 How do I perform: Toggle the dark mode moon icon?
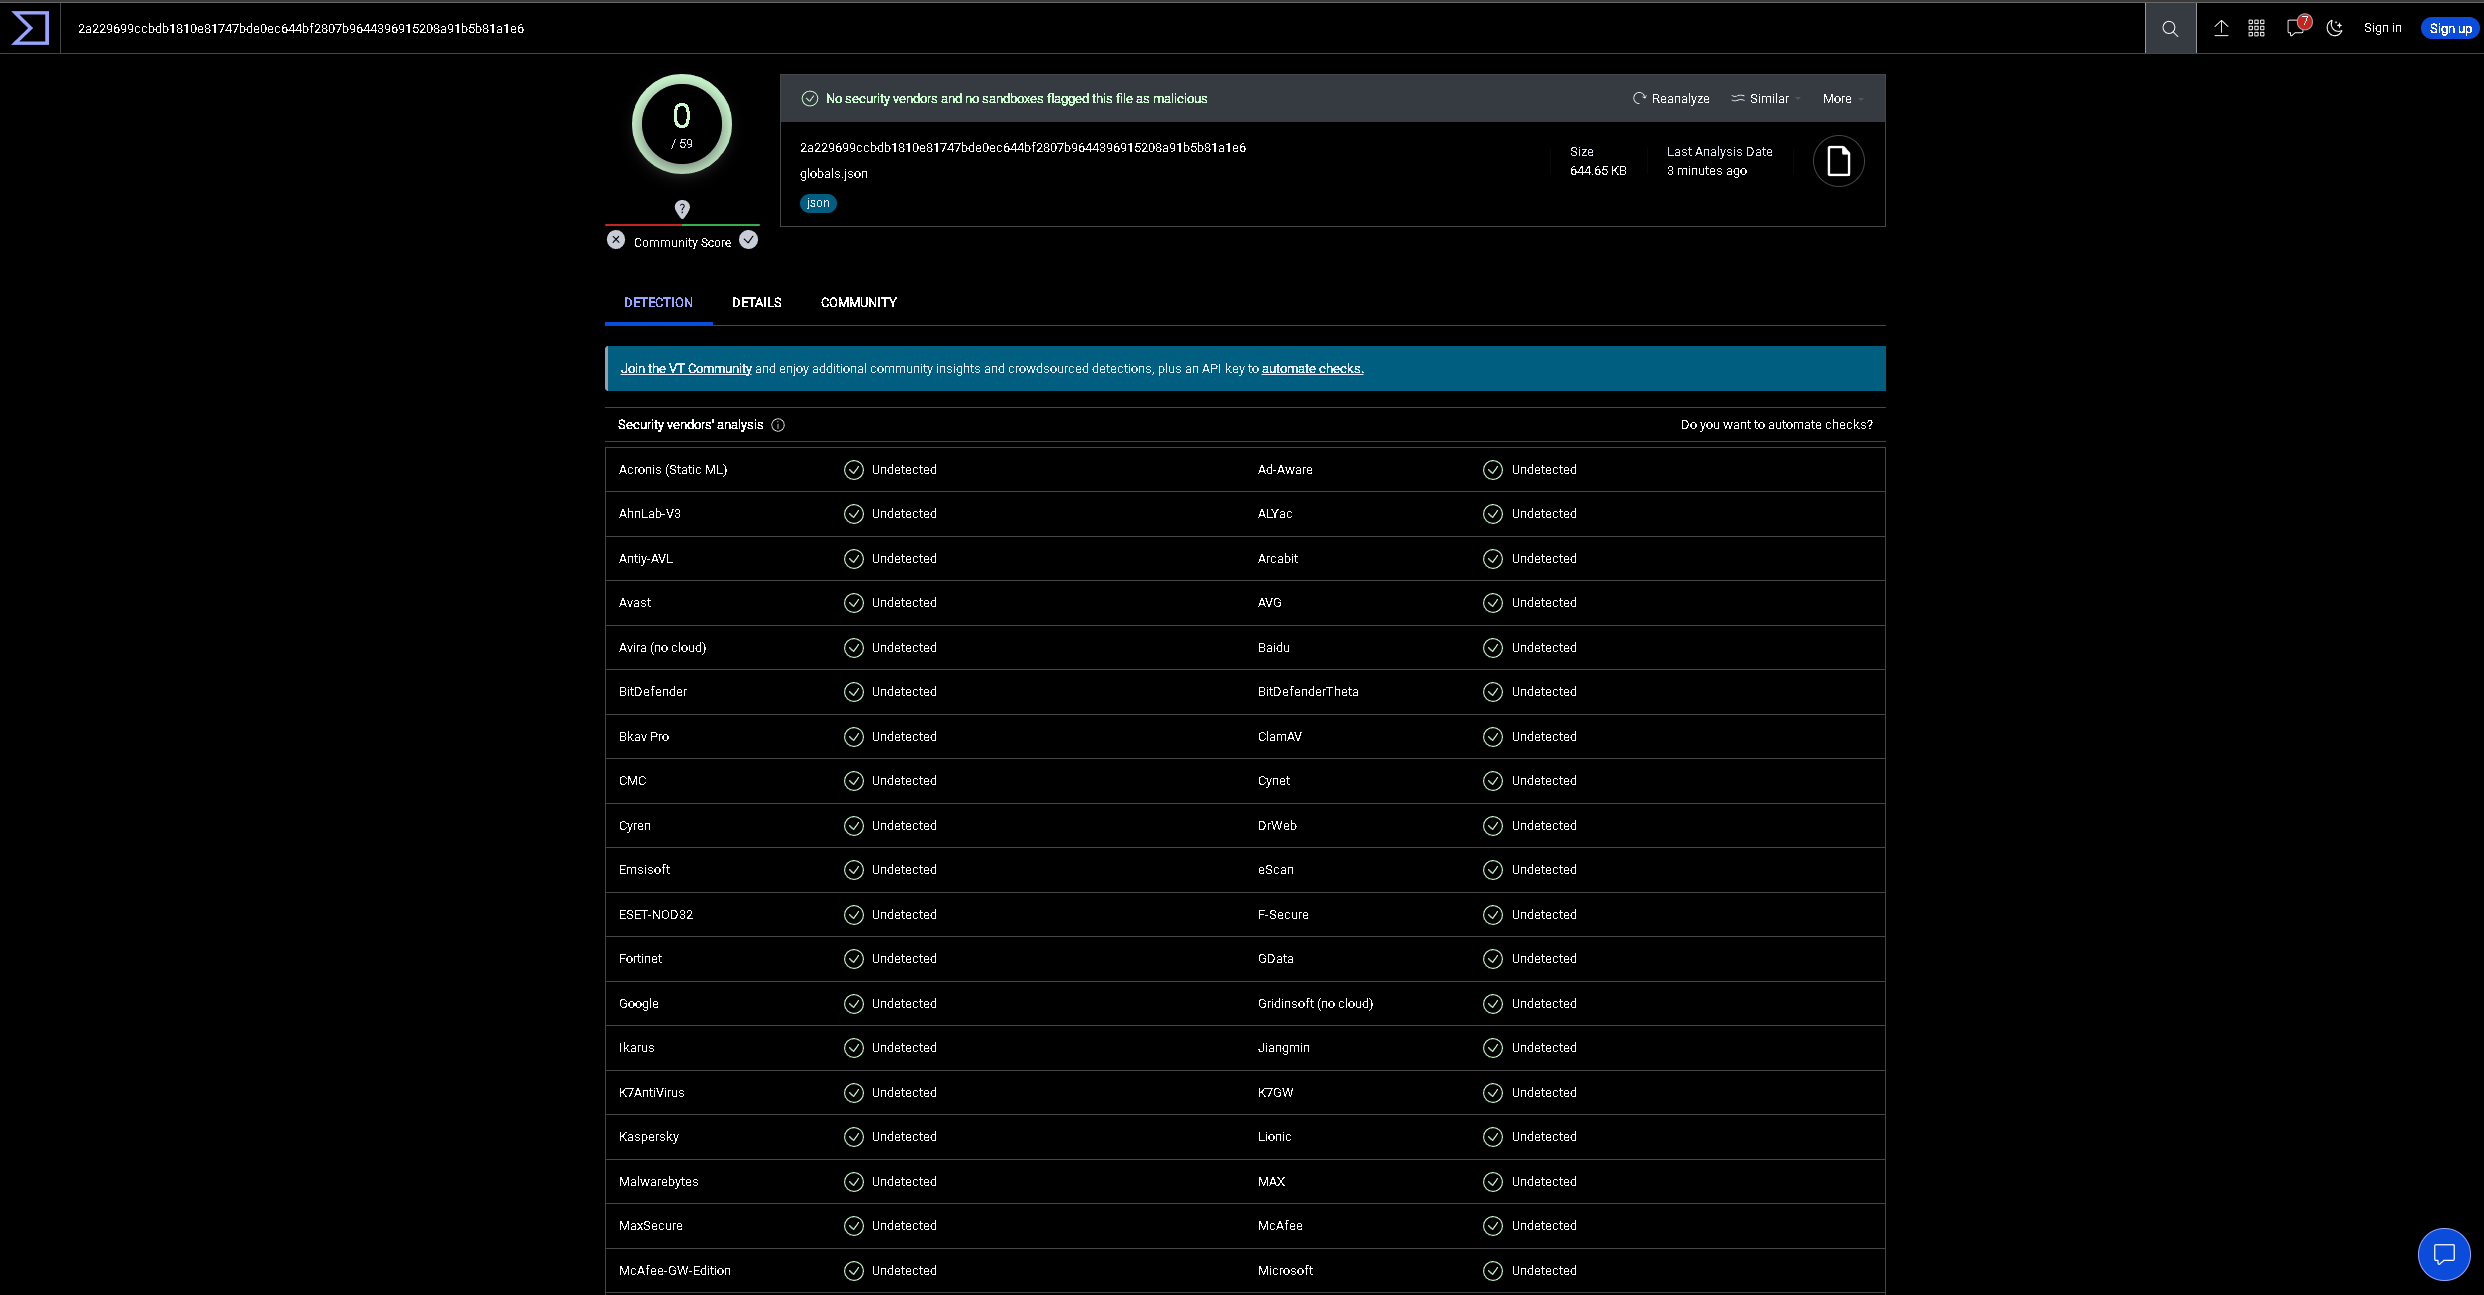[2335, 28]
